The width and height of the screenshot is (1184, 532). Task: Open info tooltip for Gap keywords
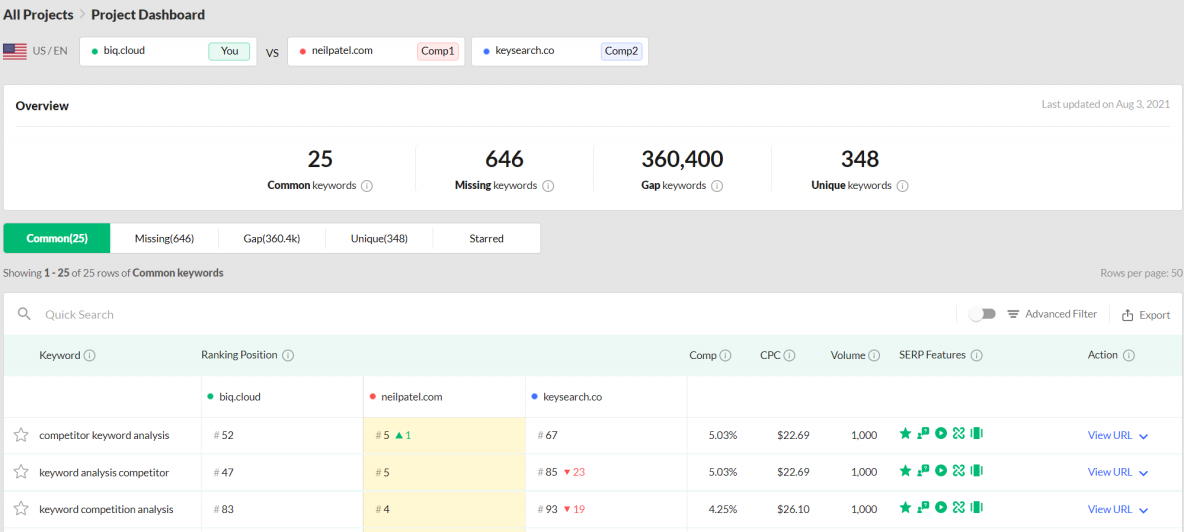pos(717,186)
